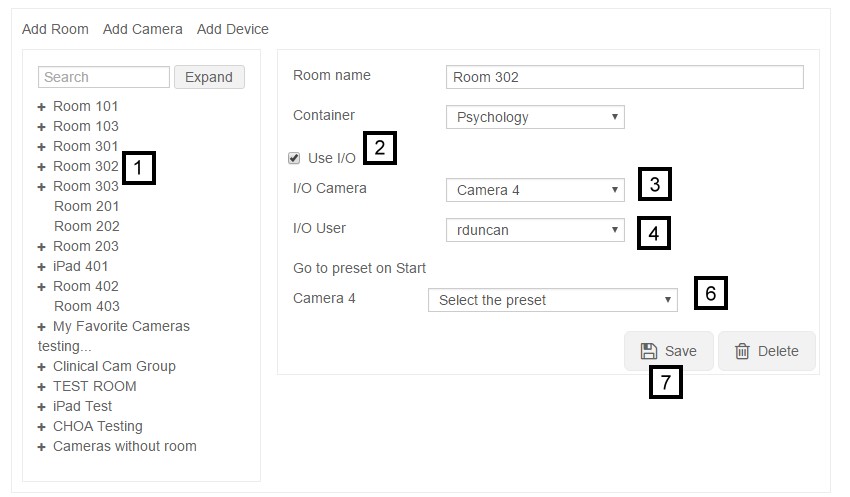Viewport: 850px width, 497px height.
Task: Expand Room 101 with plus icon
Action: point(41,107)
